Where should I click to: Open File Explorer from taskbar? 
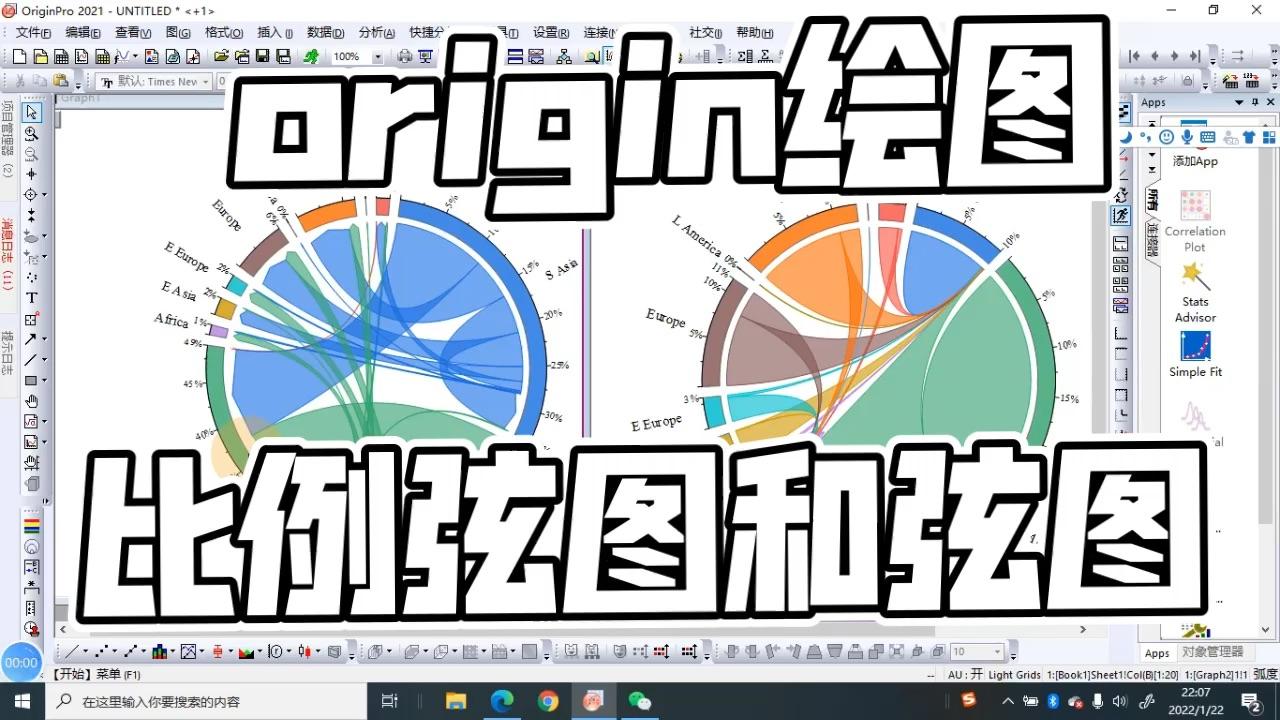tap(455, 701)
